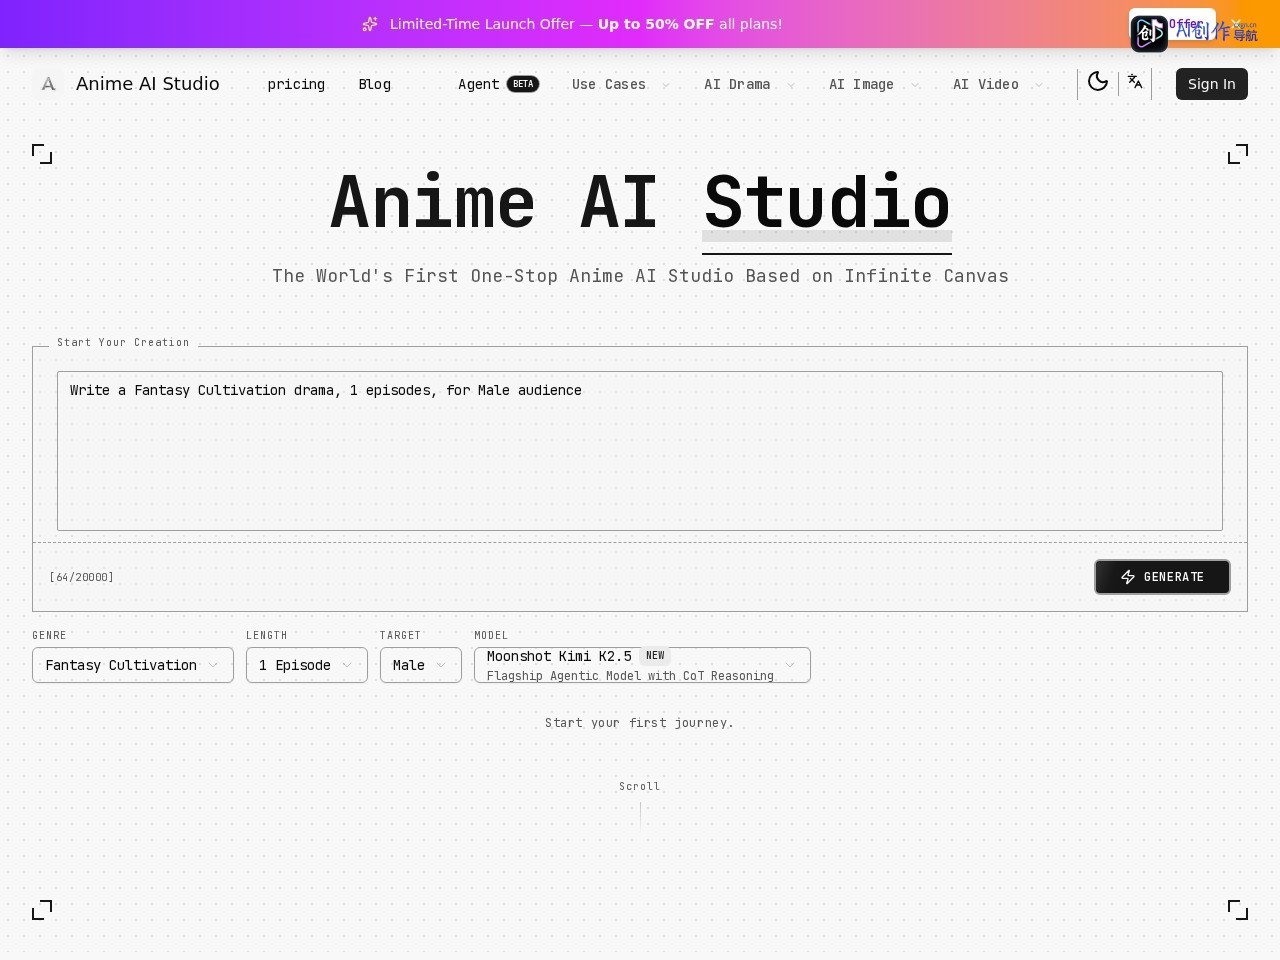Expand the Use Cases menu
This screenshot has width=1280, height=960.
621,84
